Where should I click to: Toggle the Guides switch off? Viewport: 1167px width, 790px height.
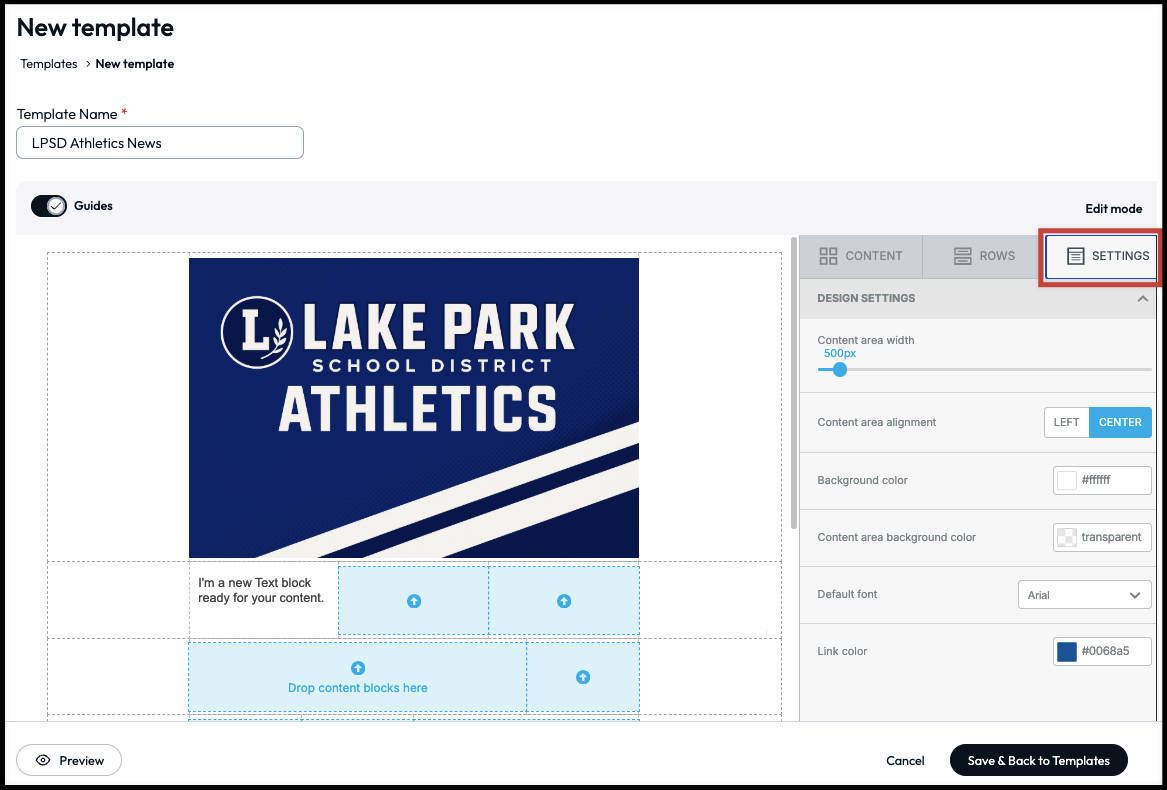pyautogui.click(x=49, y=206)
